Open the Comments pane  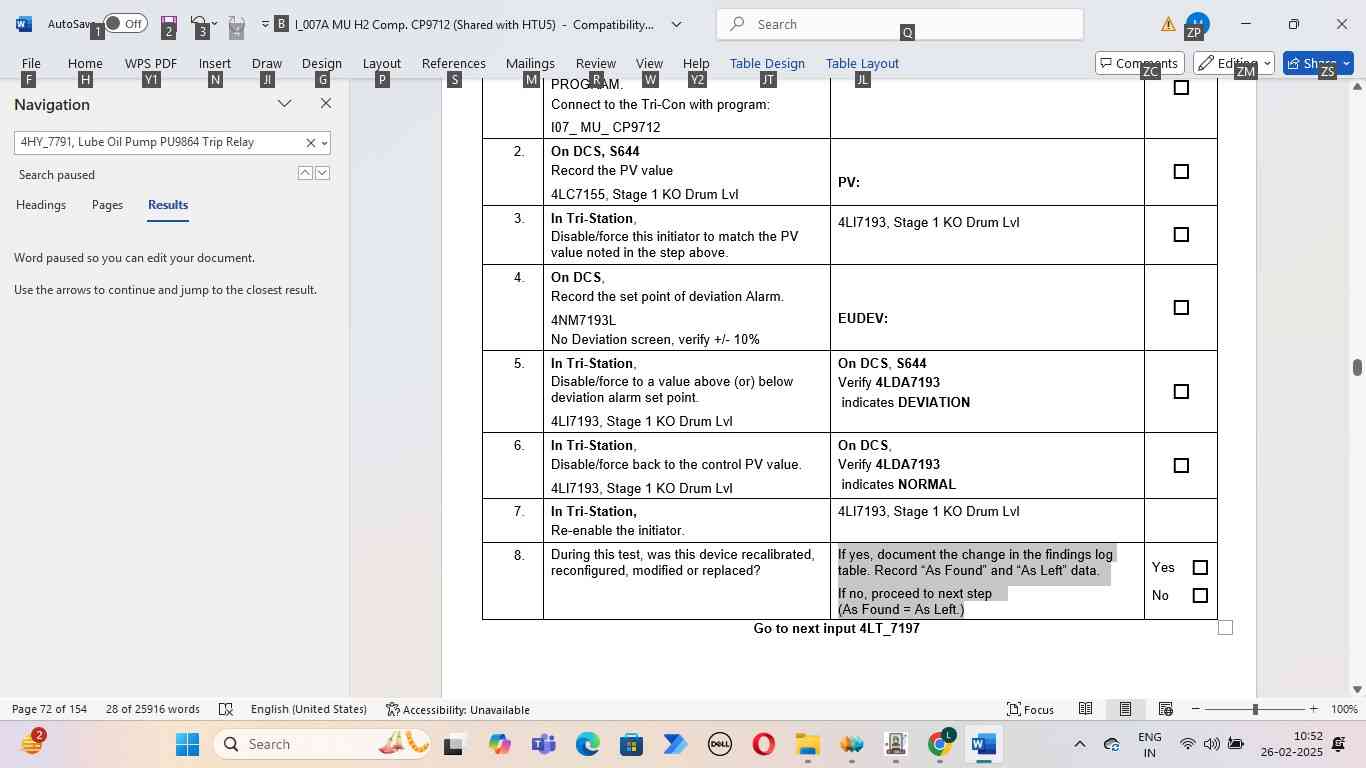pos(1140,63)
